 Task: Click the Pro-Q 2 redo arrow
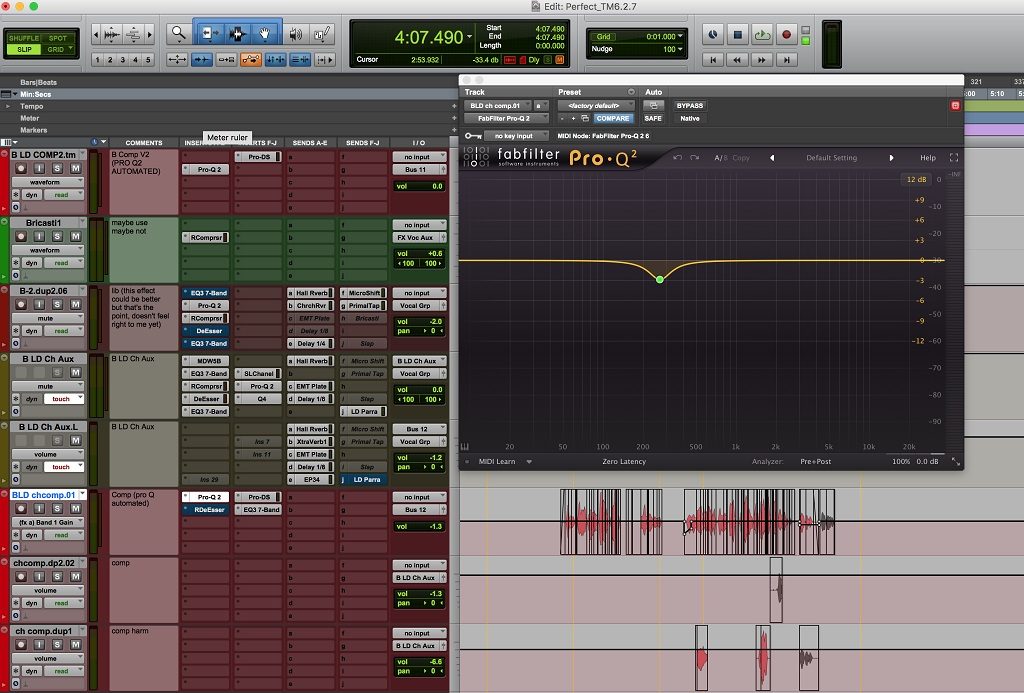coord(694,157)
